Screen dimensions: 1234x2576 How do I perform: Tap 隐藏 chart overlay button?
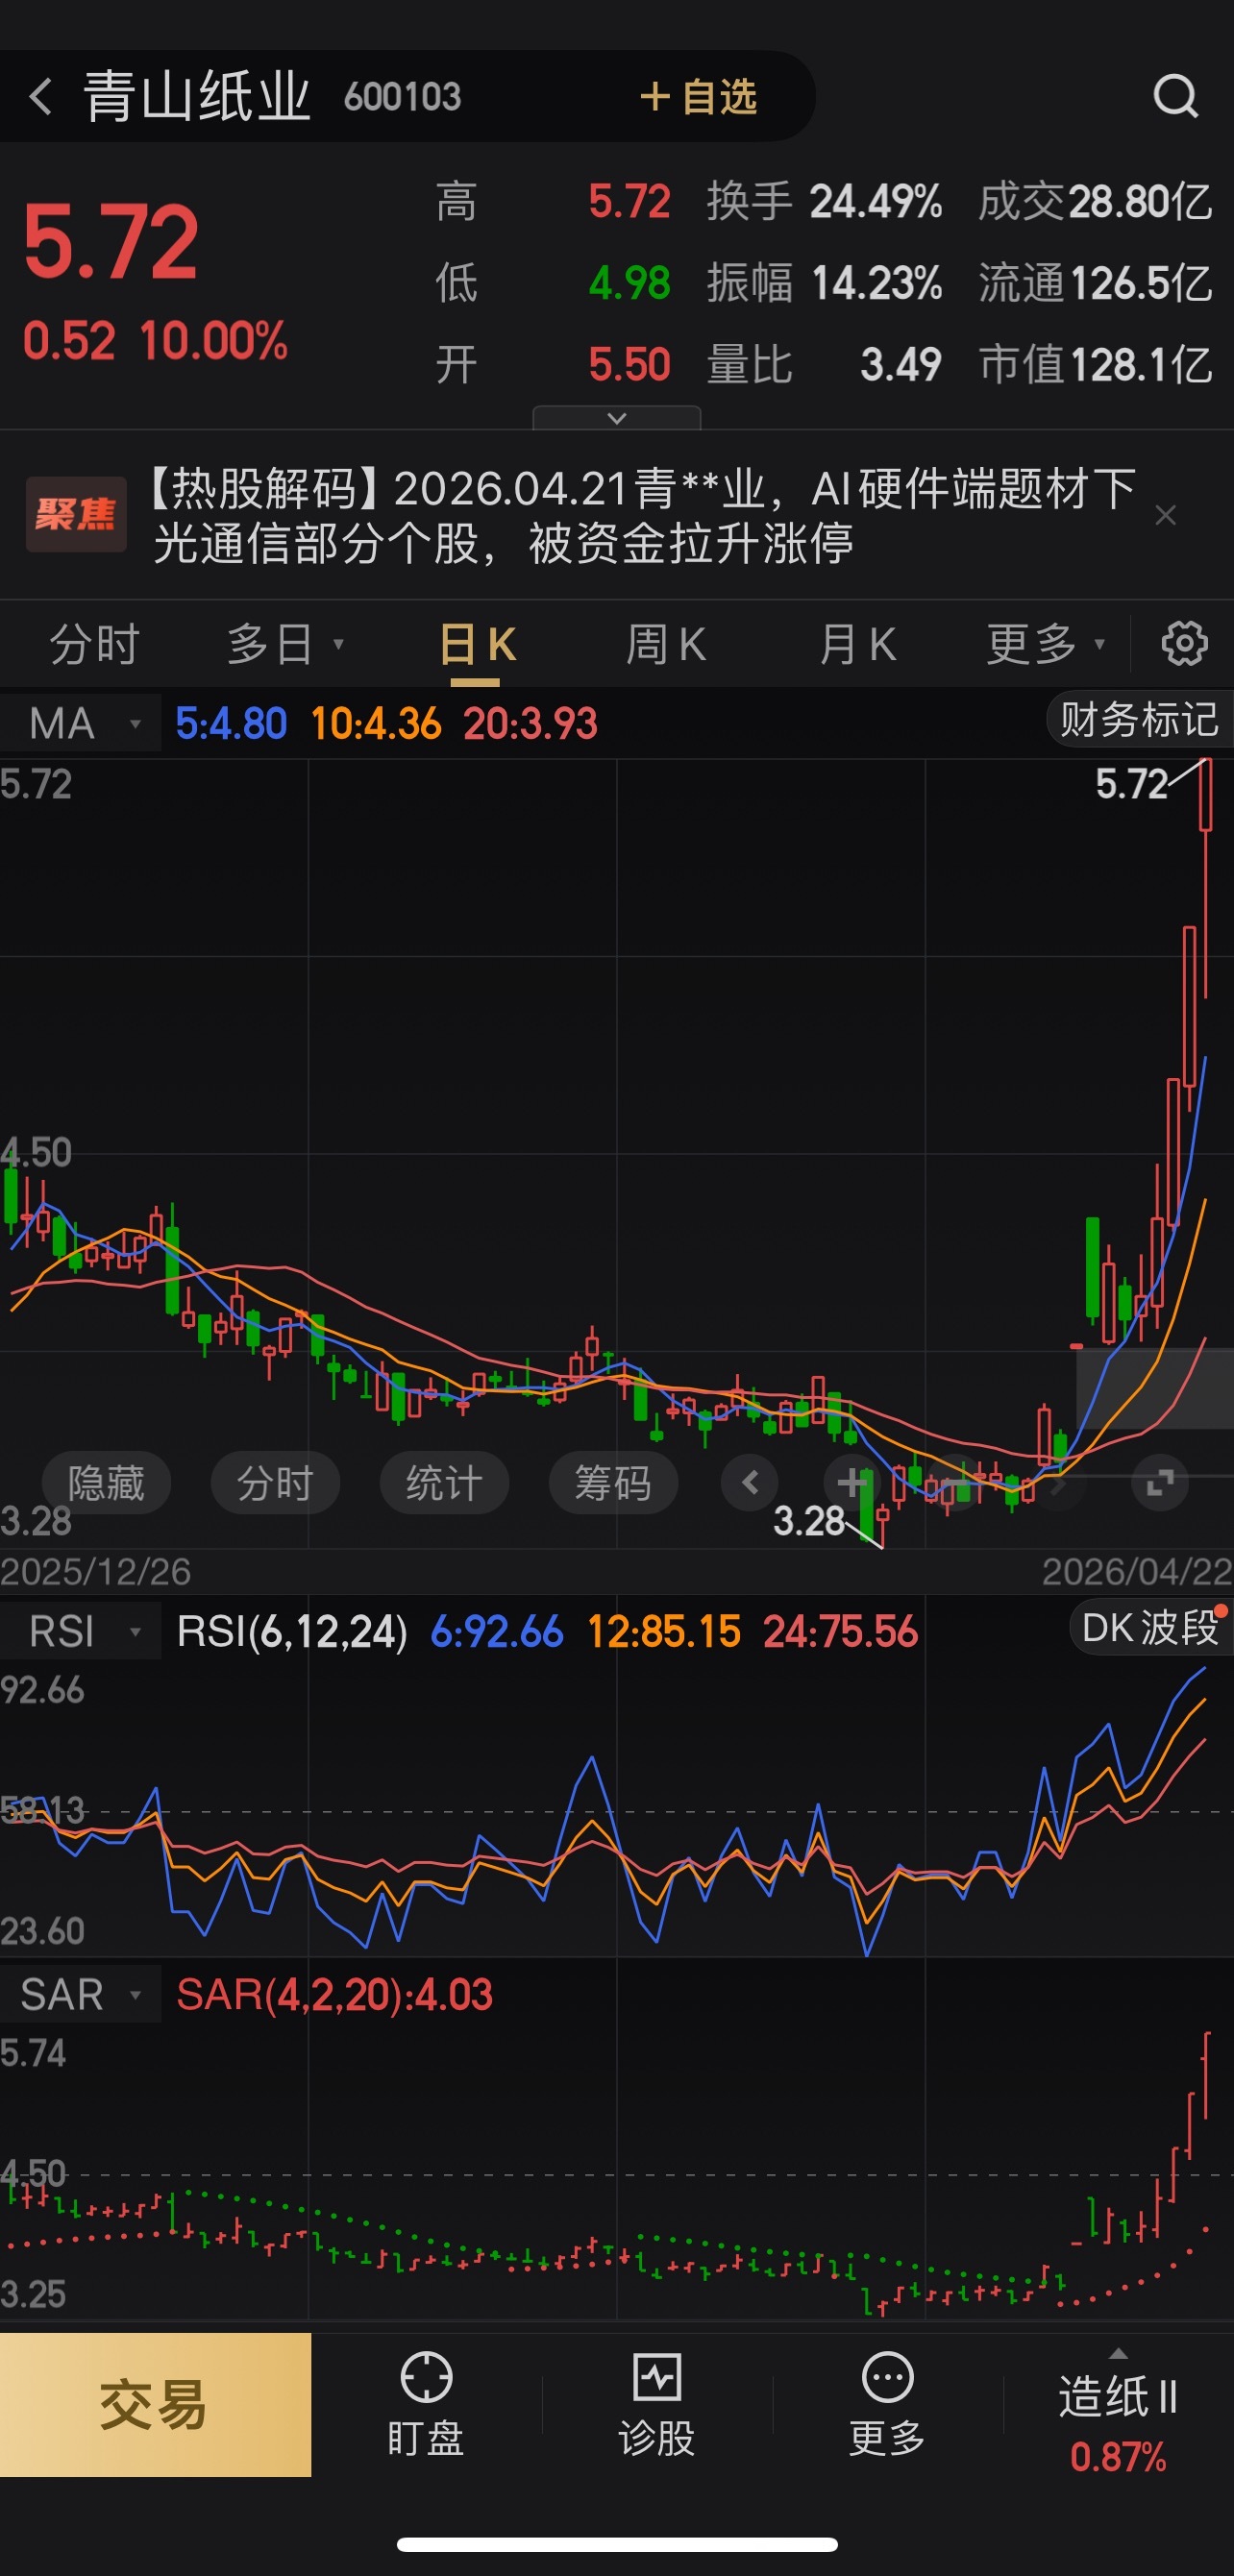pyautogui.click(x=106, y=1482)
